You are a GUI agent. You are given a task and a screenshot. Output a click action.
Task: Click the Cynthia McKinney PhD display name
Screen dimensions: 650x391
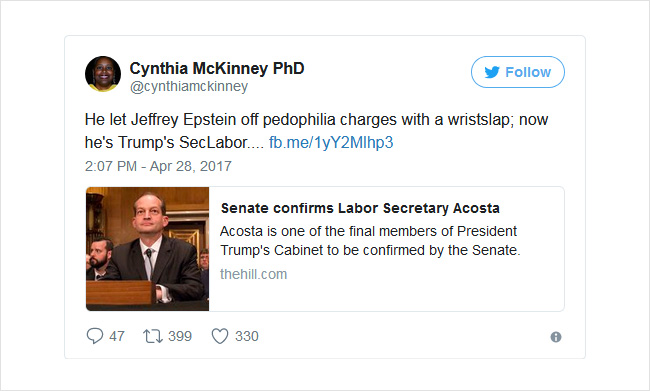[217, 68]
